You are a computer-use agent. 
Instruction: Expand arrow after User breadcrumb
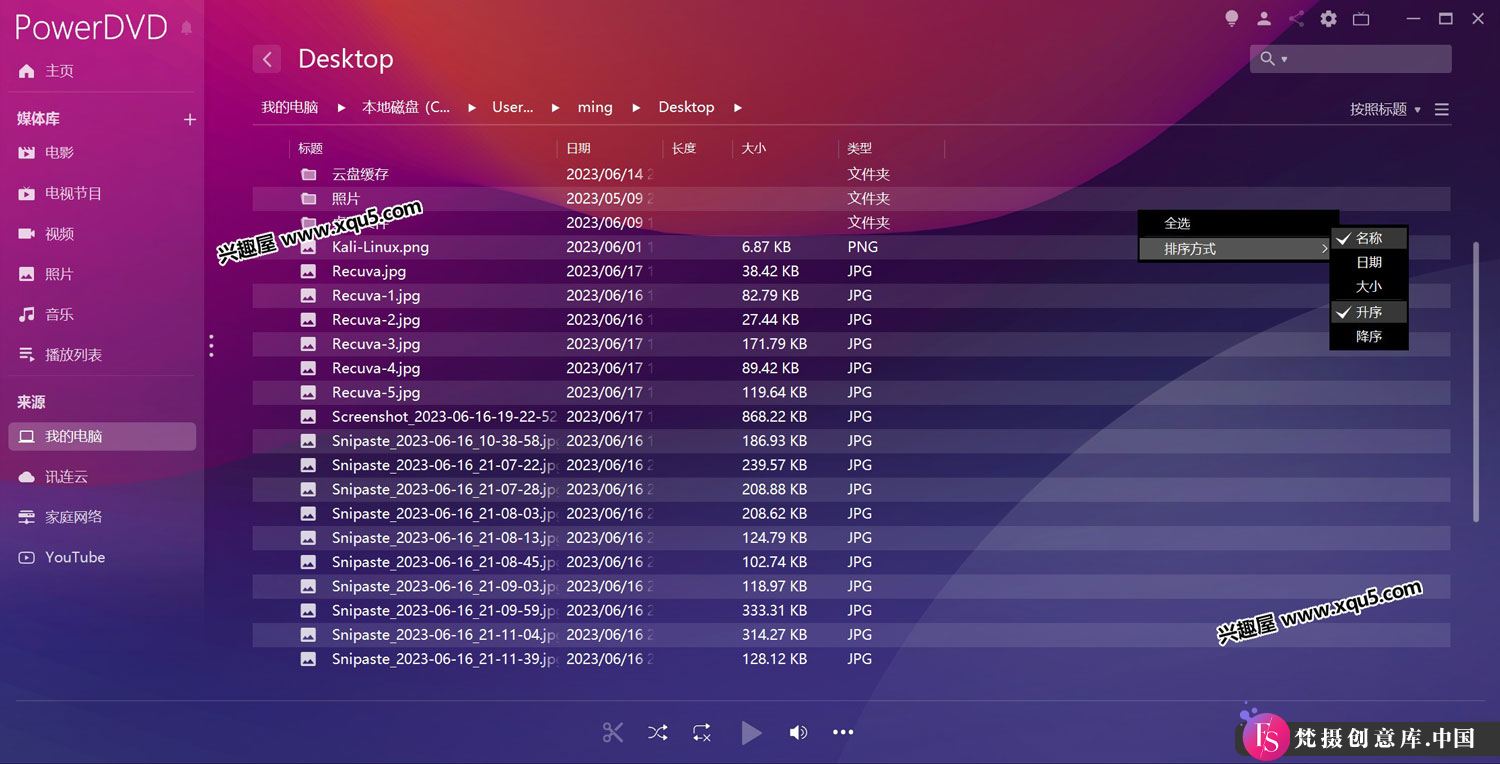(x=556, y=107)
